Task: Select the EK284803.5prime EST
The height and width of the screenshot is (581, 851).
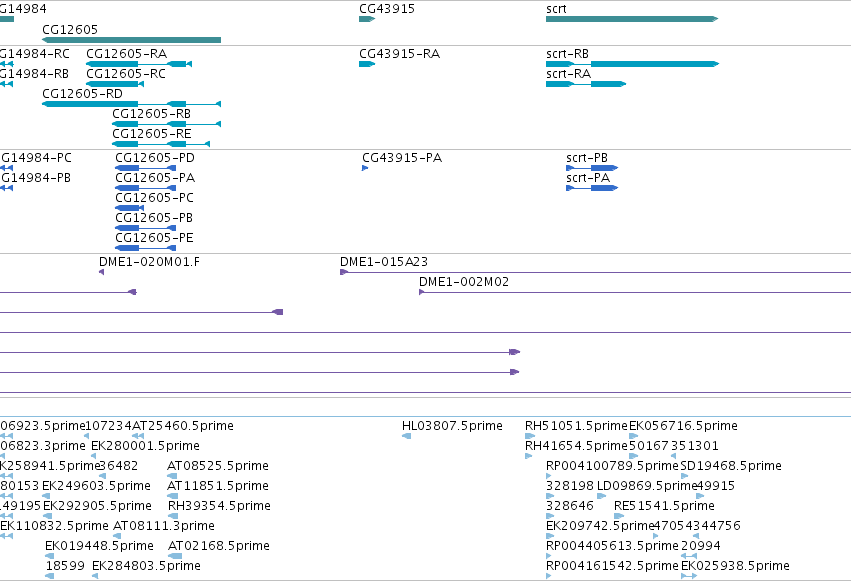Action: tap(95, 576)
